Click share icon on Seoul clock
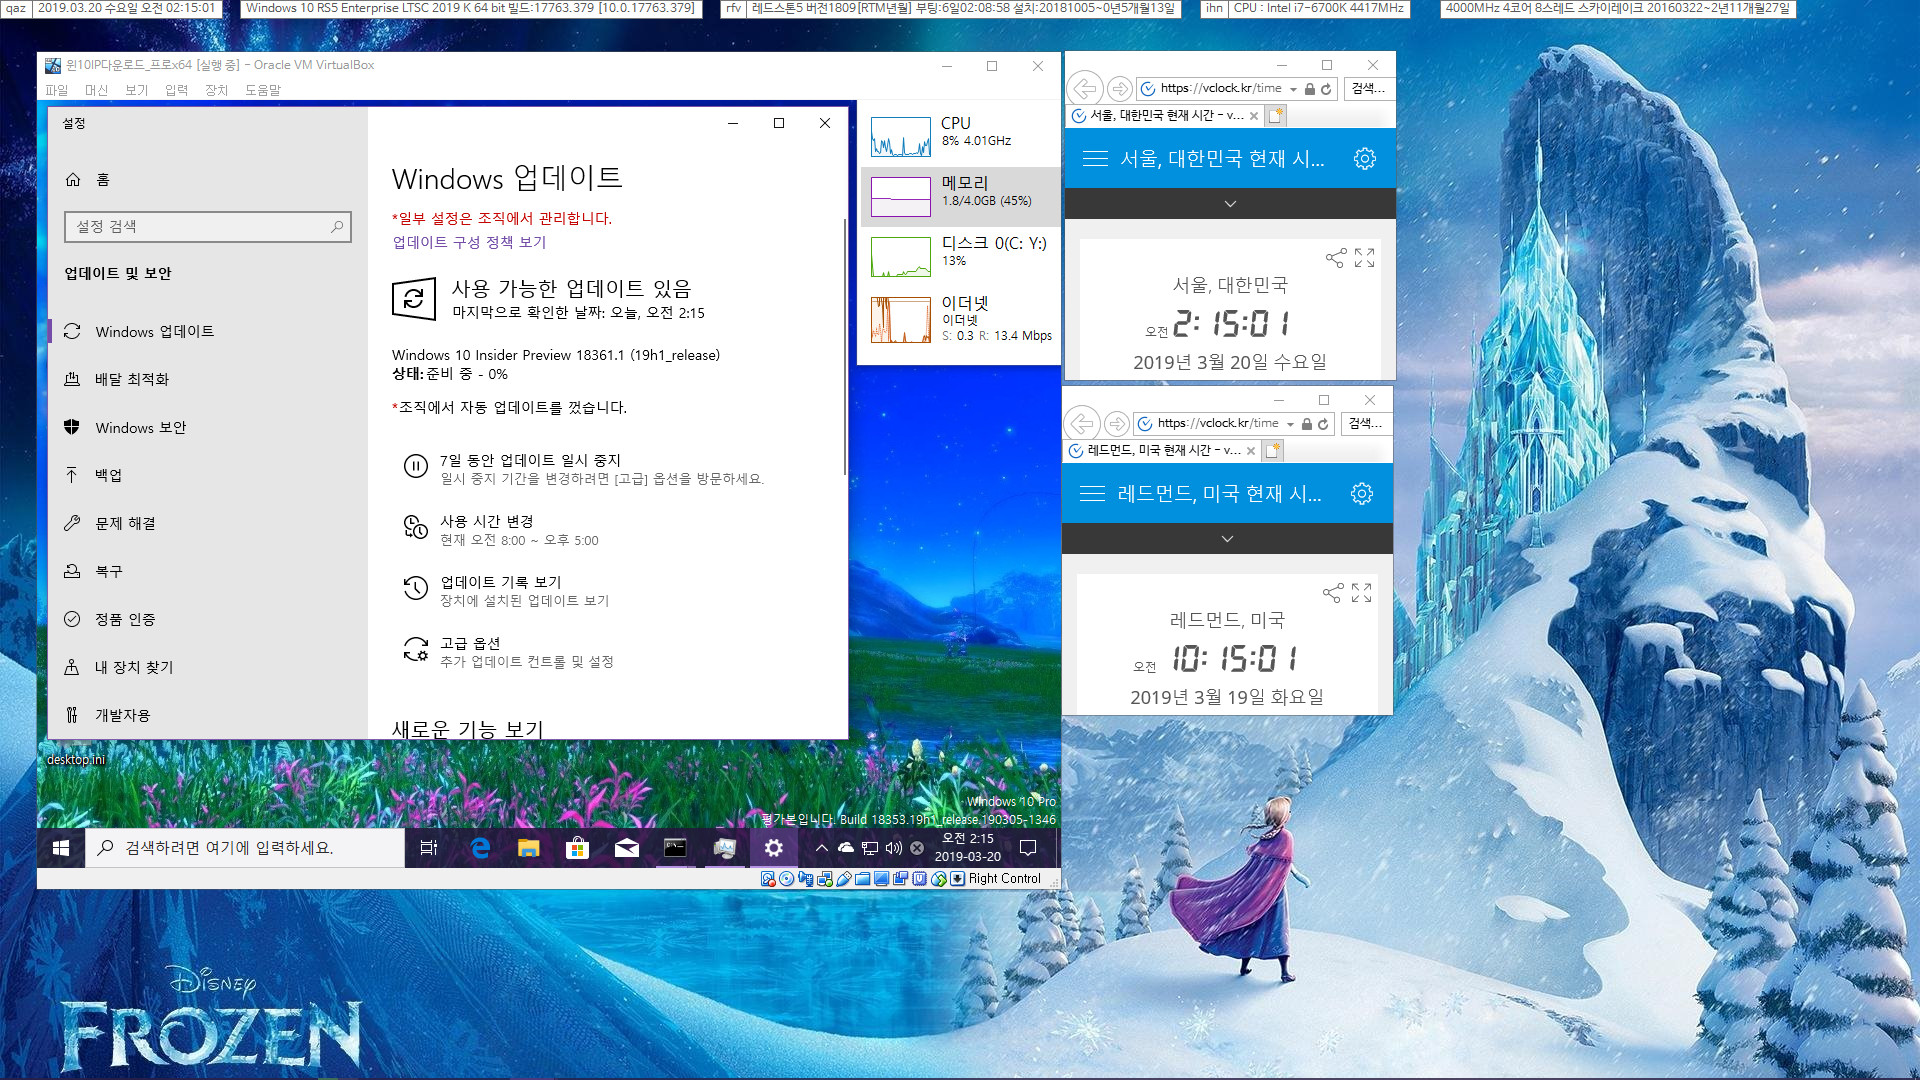 click(x=1336, y=258)
